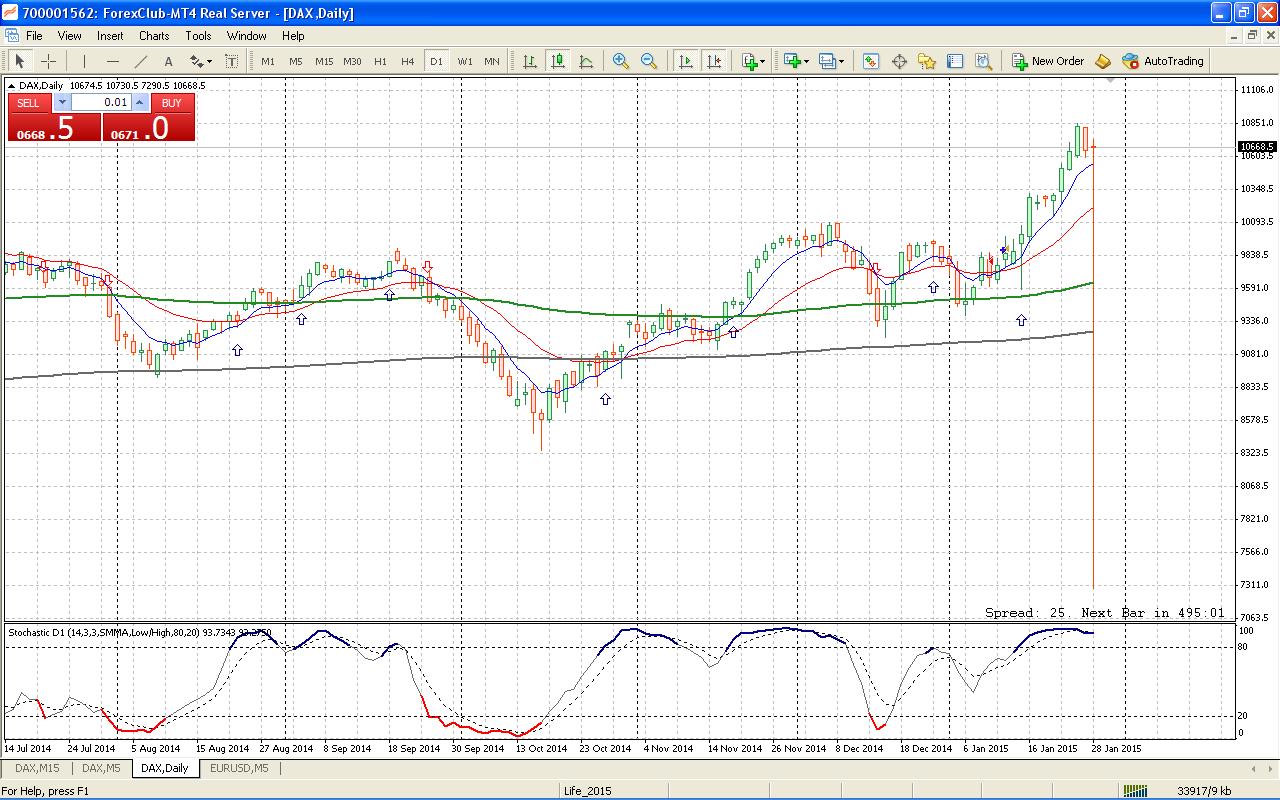Open the File menu
1280x800 pixels.
(34, 35)
